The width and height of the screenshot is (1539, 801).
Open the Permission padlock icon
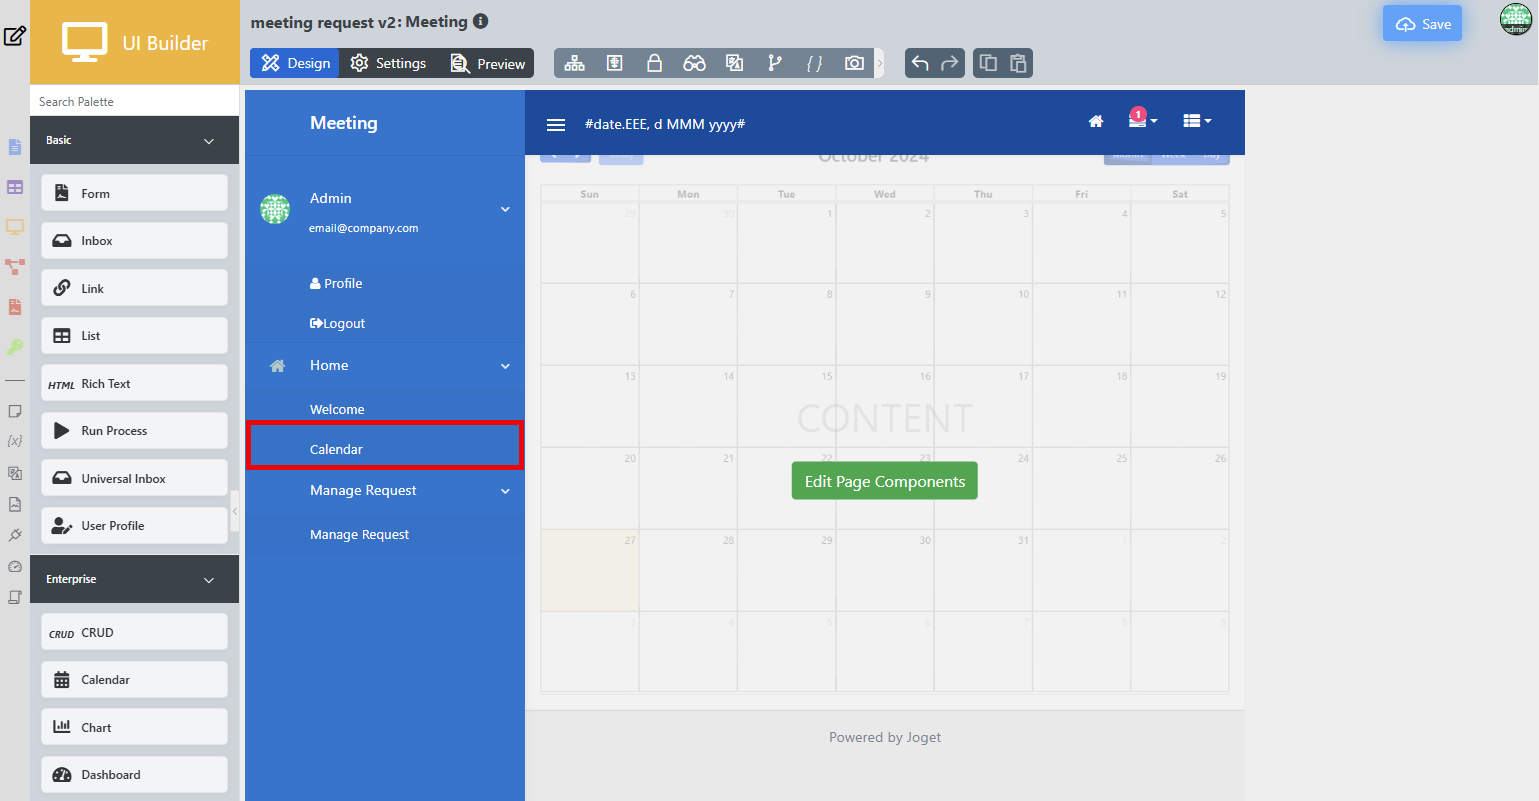[x=655, y=63]
